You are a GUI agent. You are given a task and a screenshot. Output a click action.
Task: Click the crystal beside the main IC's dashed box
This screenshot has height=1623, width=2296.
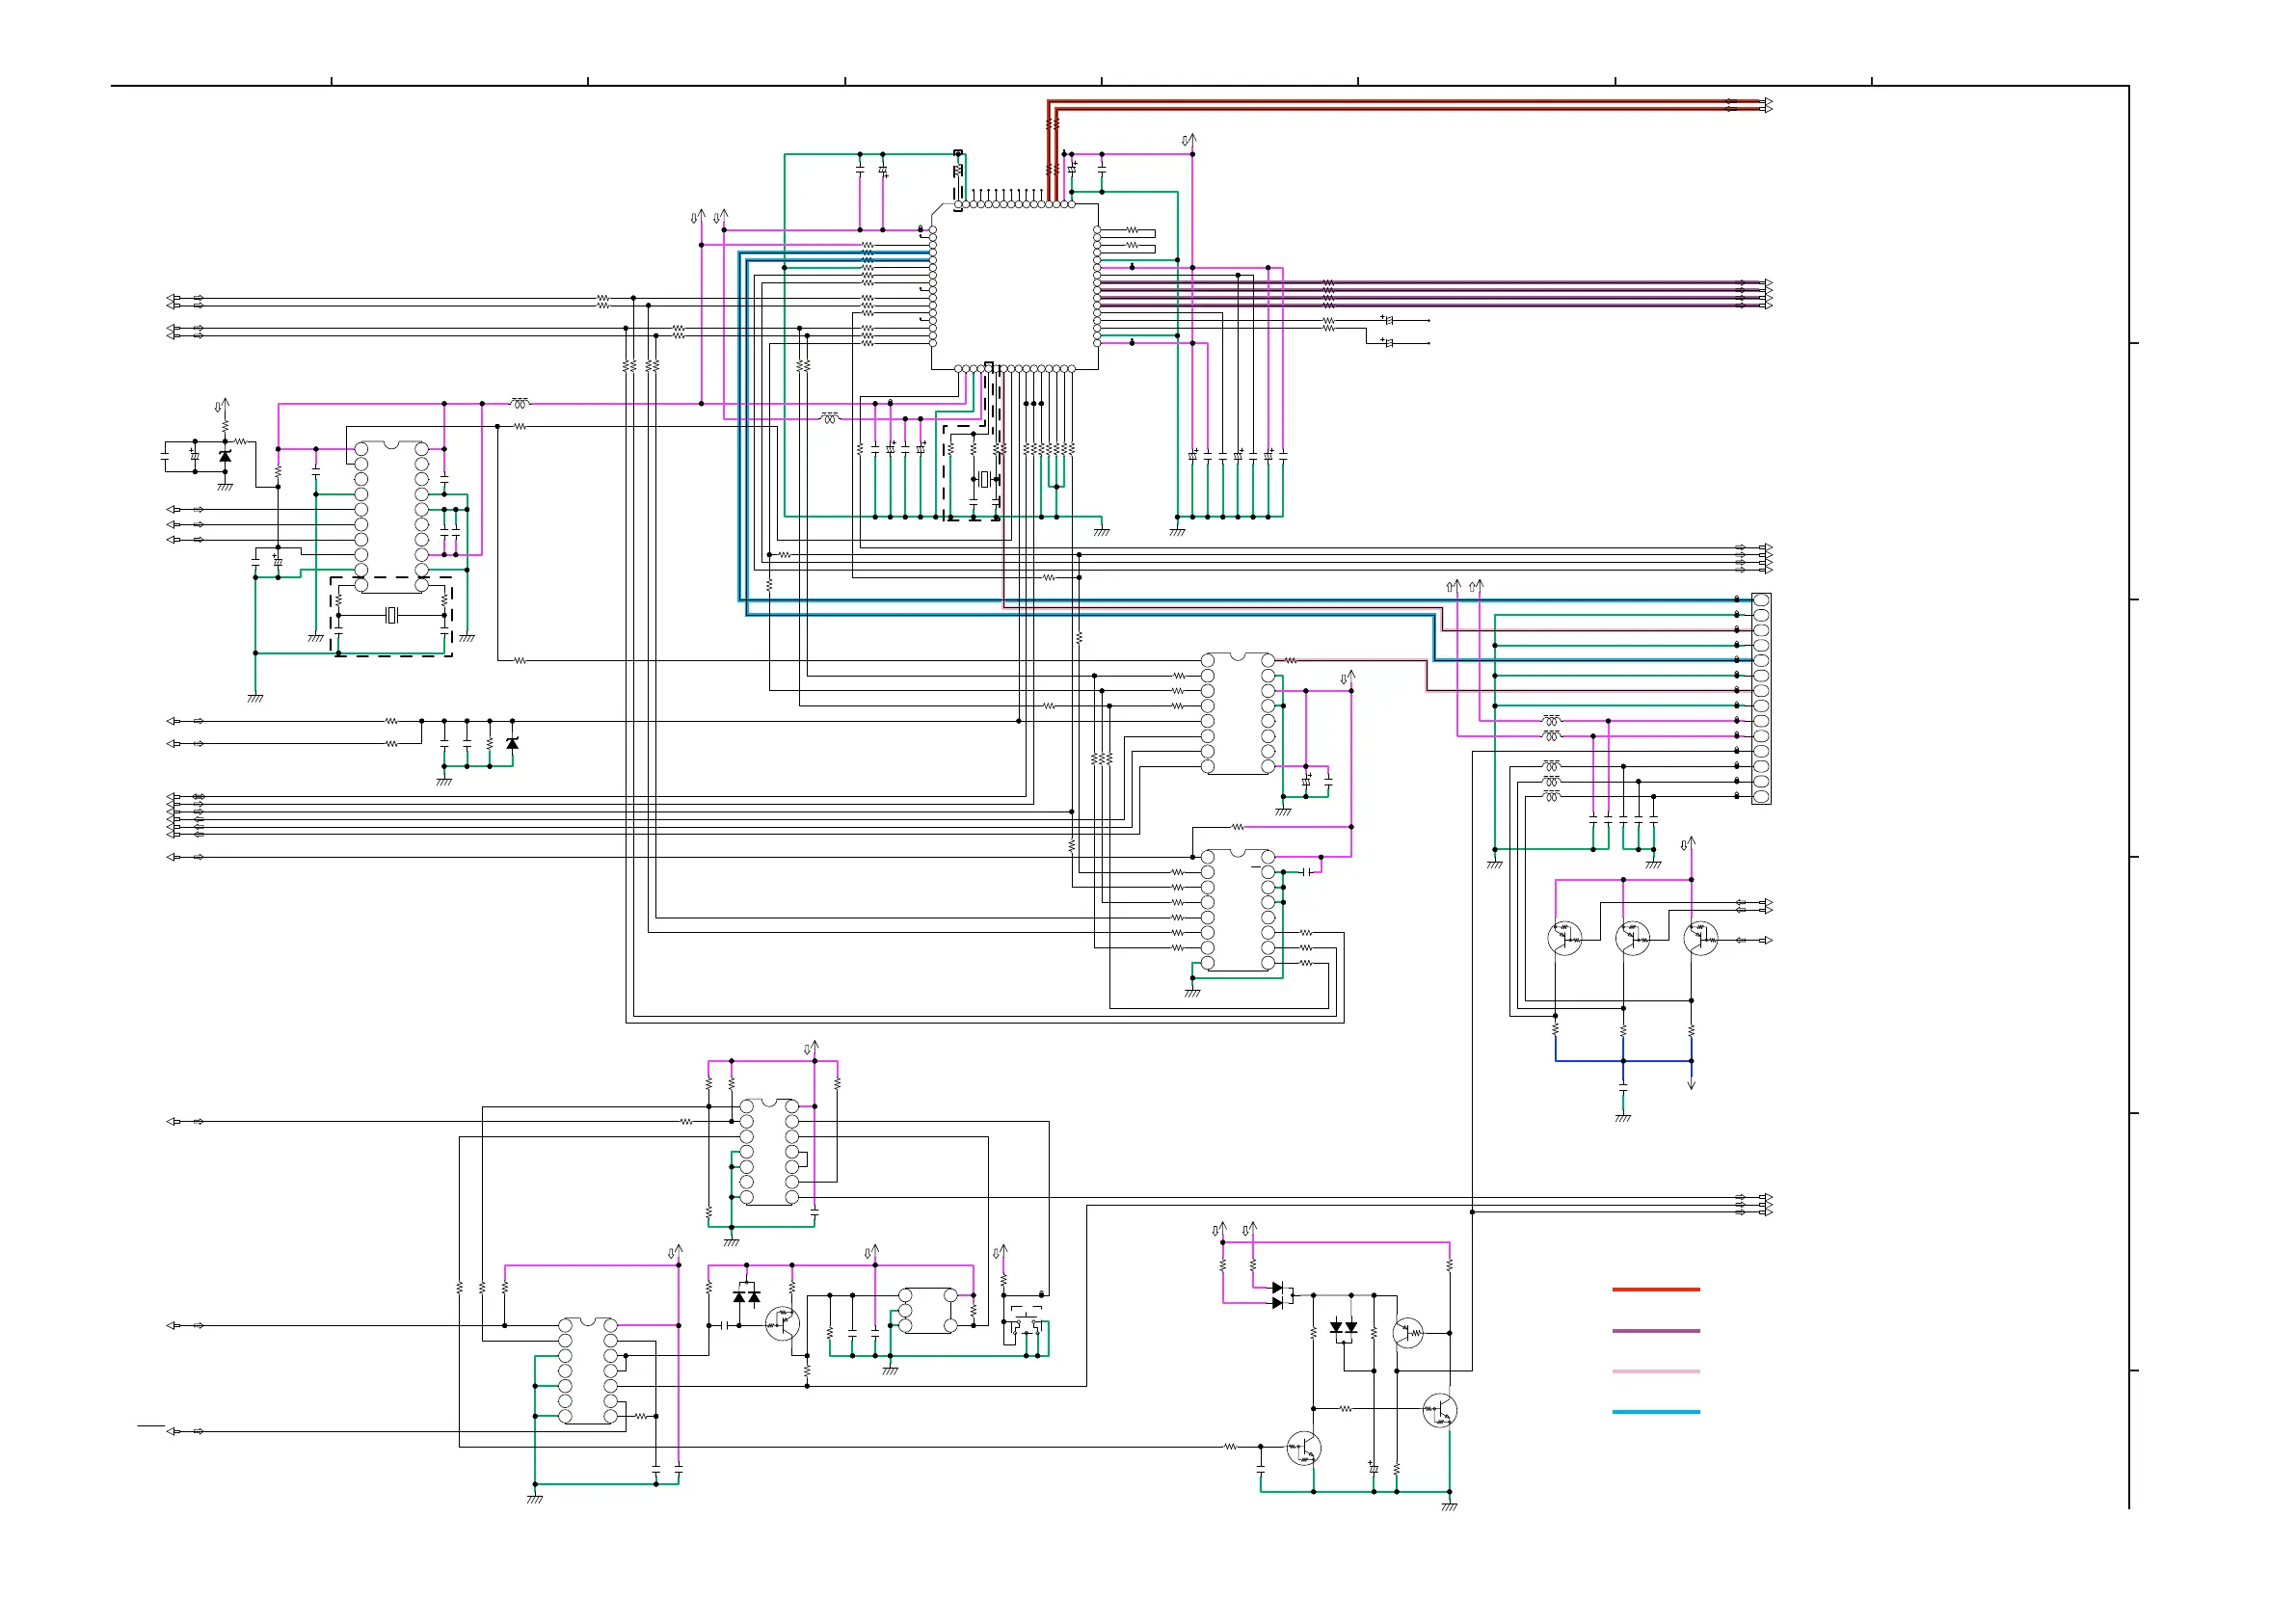(x=984, y=479)
